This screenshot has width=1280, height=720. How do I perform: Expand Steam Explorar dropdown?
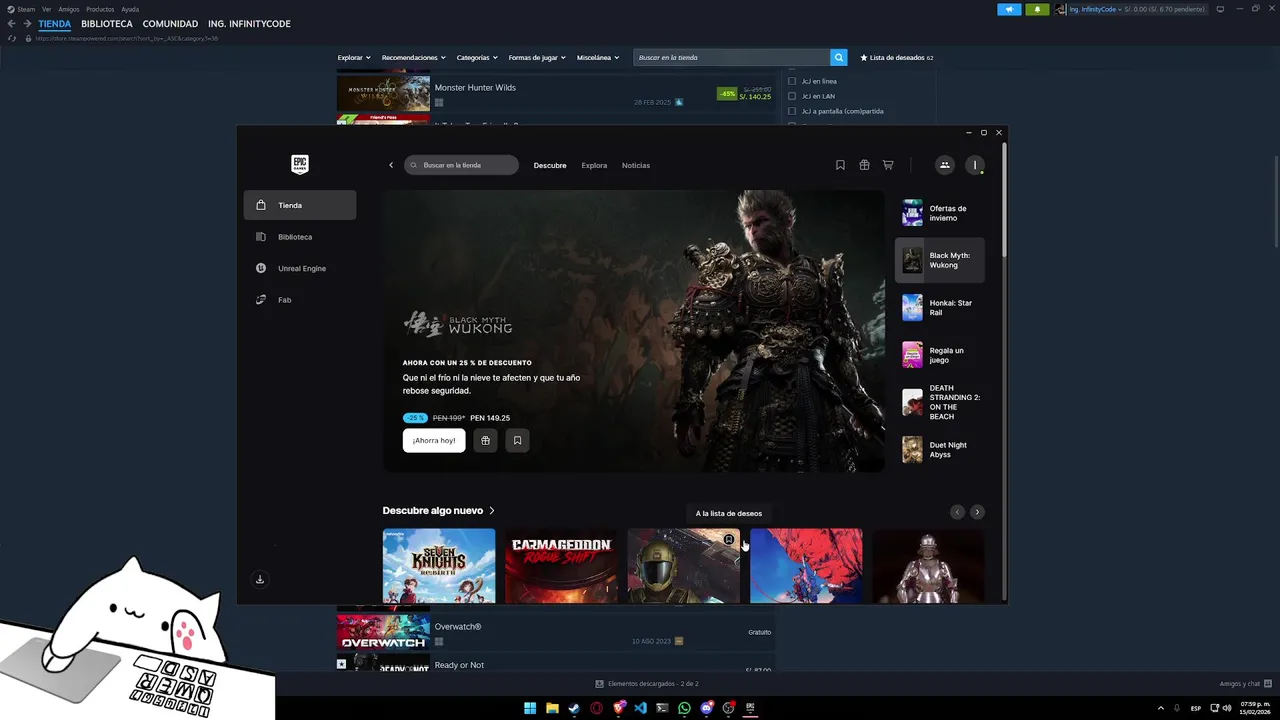(354, 57)
